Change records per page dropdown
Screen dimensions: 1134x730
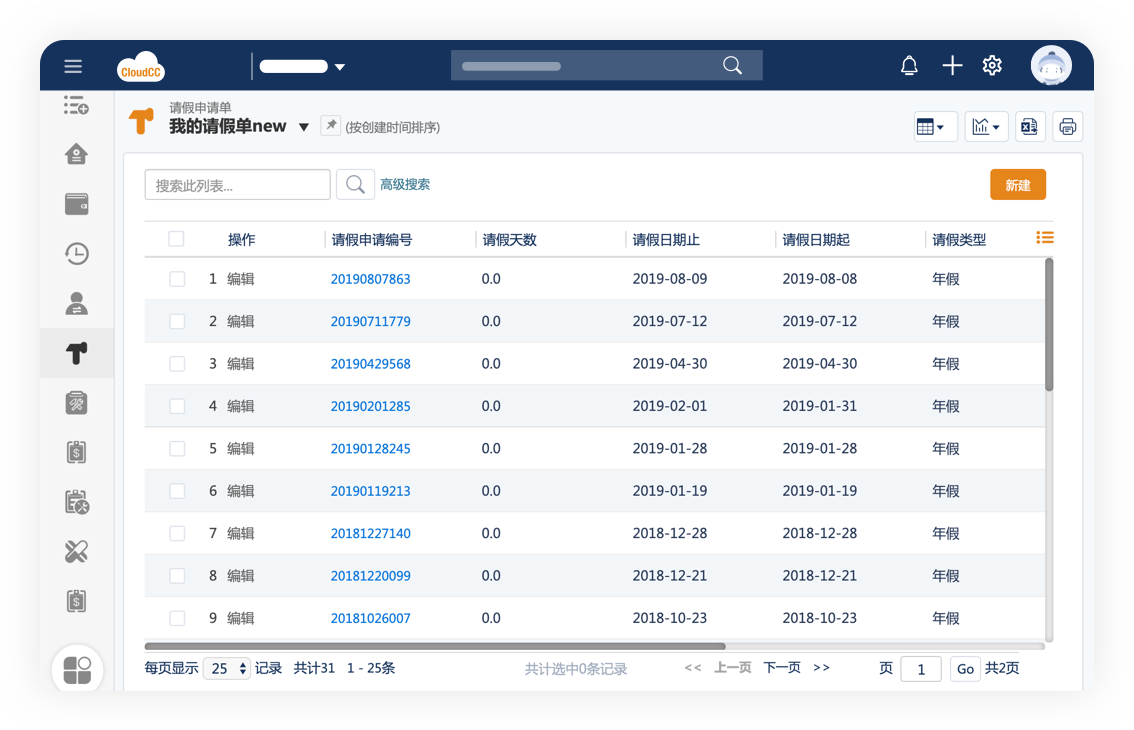(x=227, y=669)
